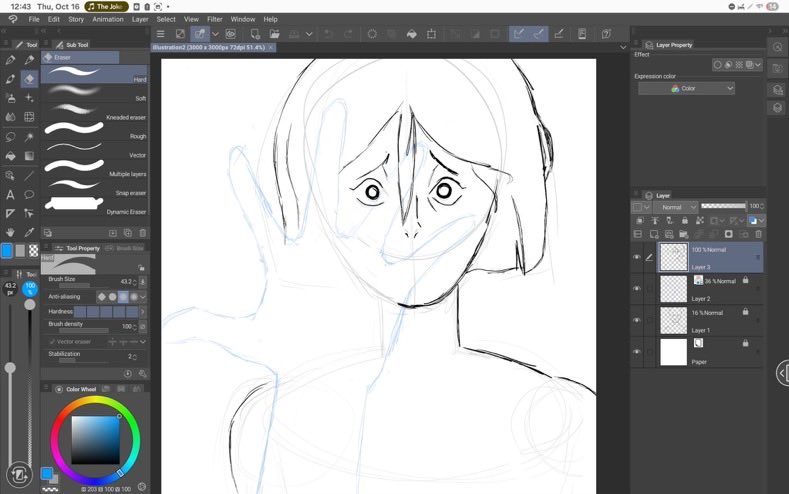This screenshot has width=789, height=494.
Task: Choose the Snap eraser sub tool
Action: pyautogui.click(x=95, y=188)
